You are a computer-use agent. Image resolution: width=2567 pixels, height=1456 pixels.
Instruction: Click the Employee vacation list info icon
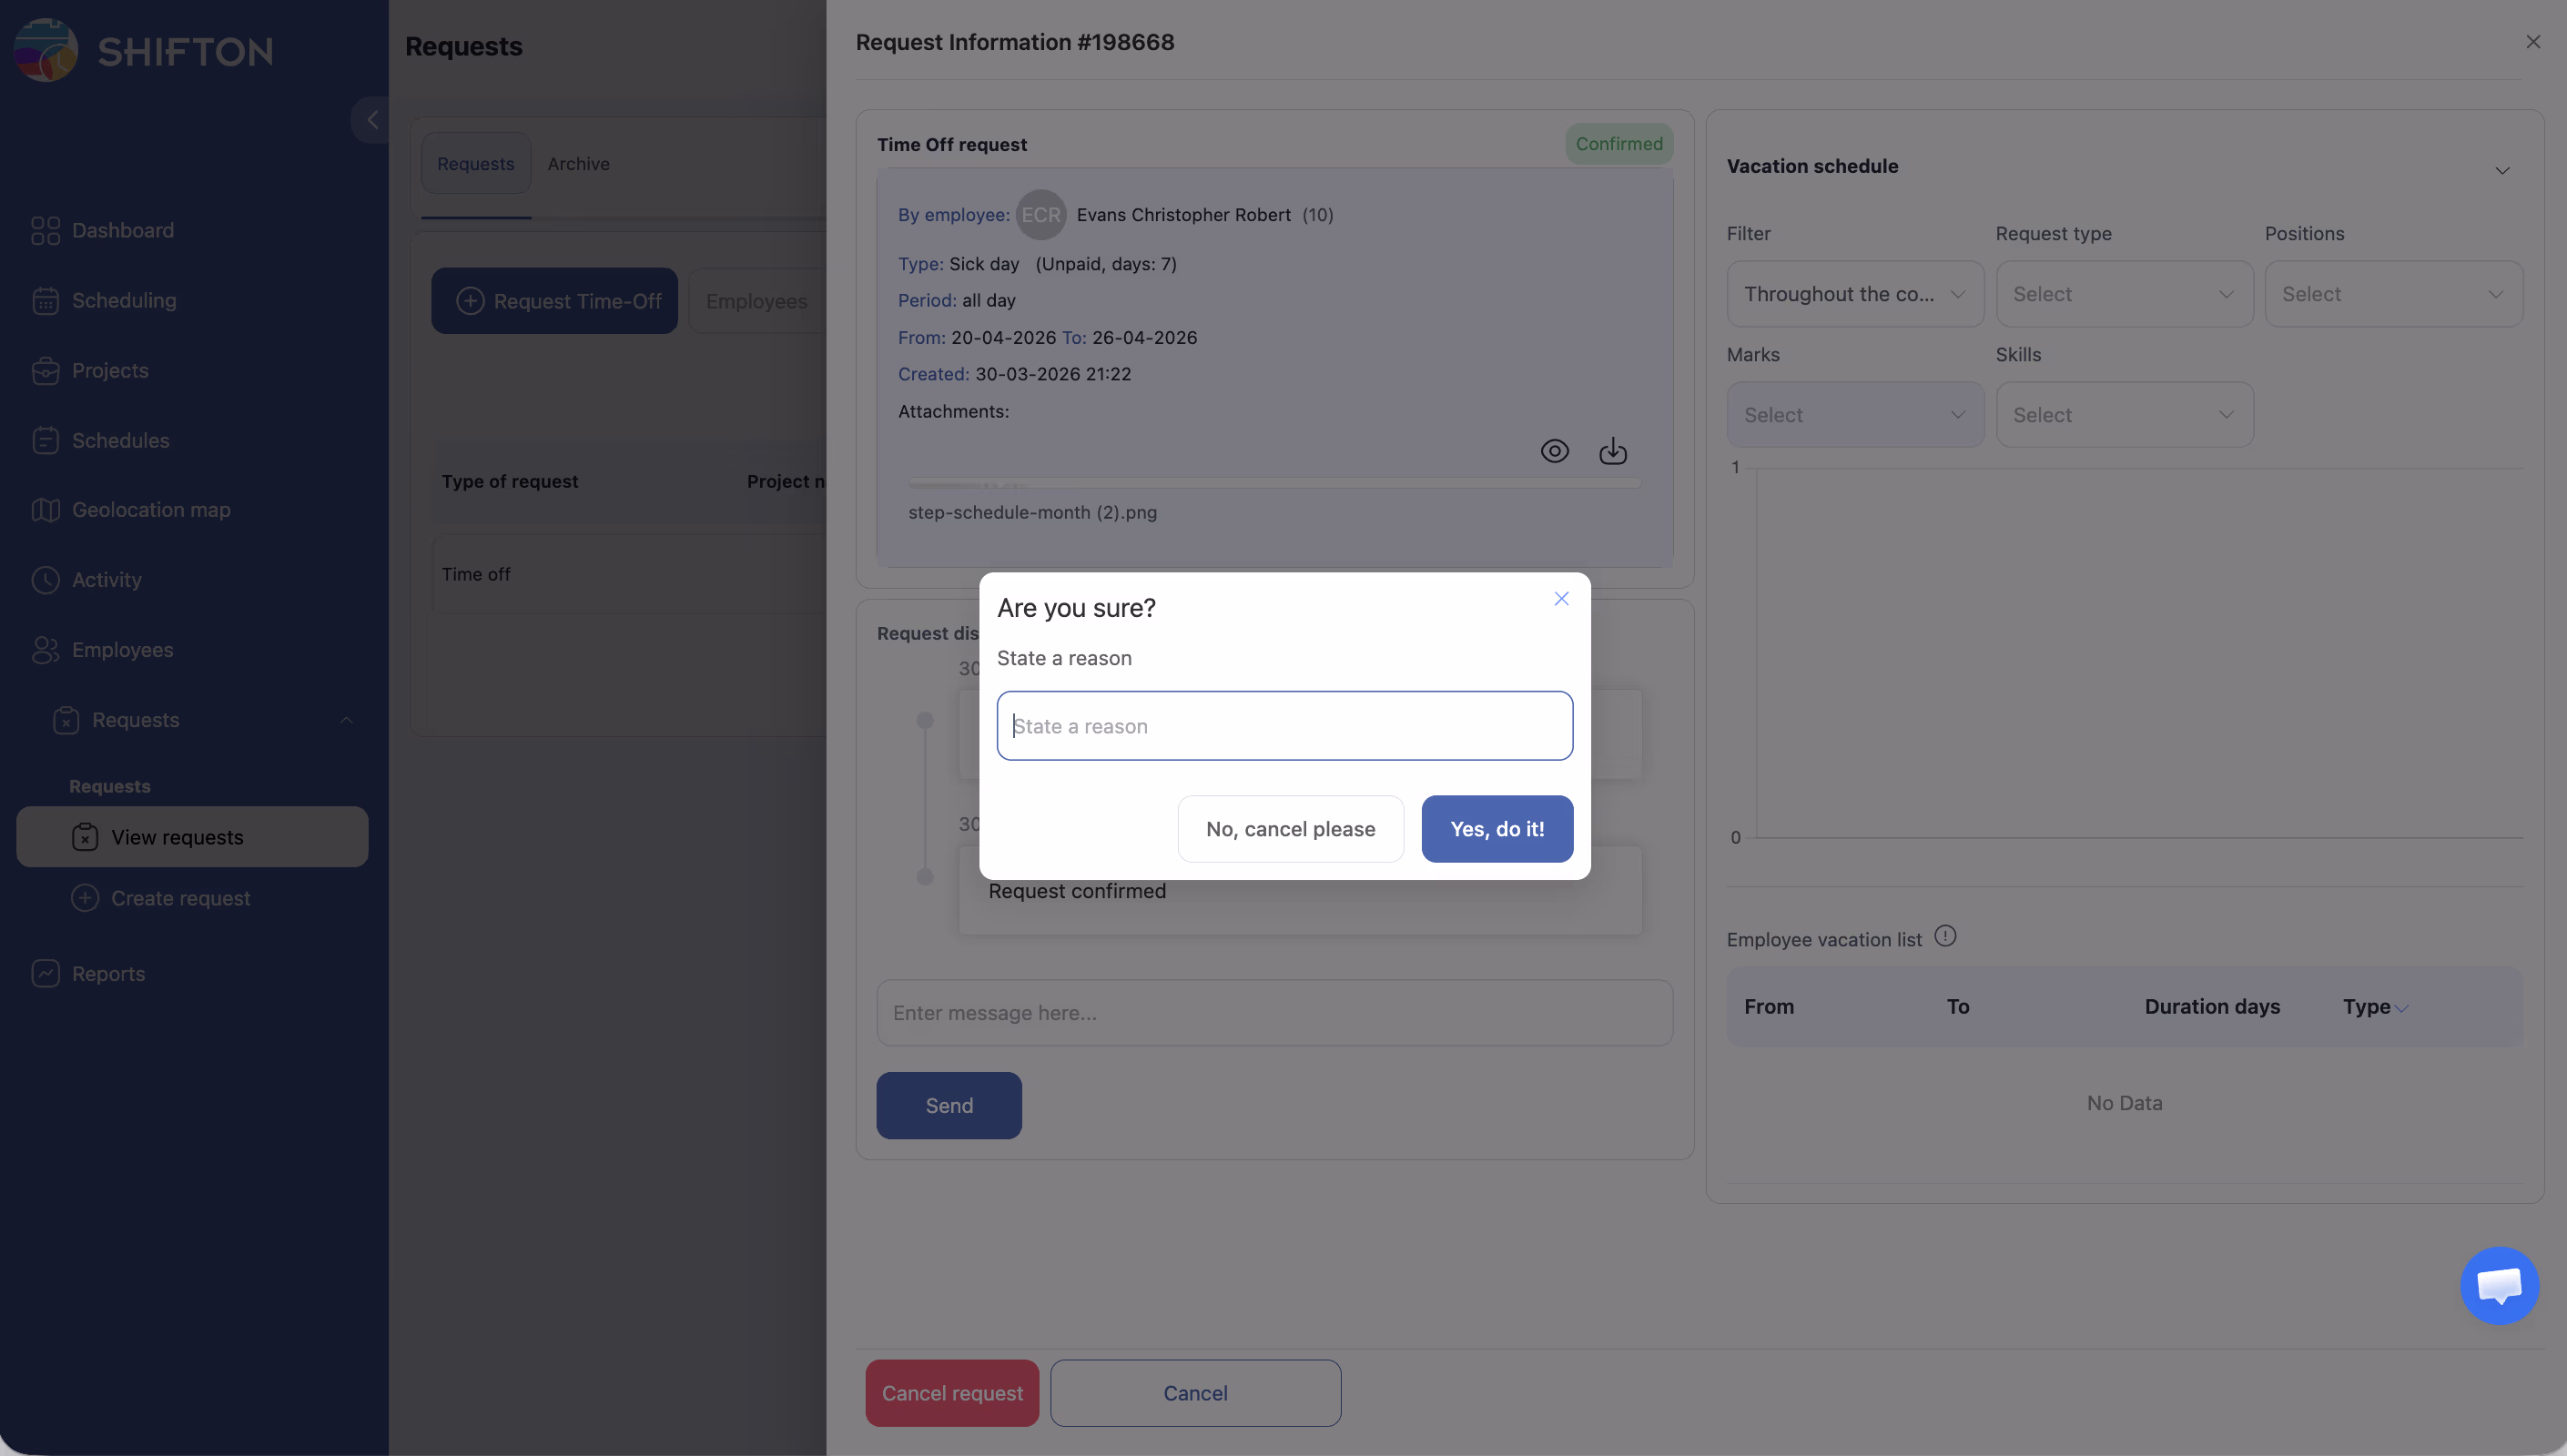point(1945,937)
